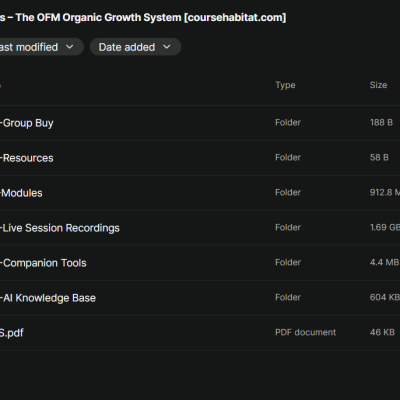Click Folder type in Resources row
This screenshot has height=400, width=400.
[288, 157]
